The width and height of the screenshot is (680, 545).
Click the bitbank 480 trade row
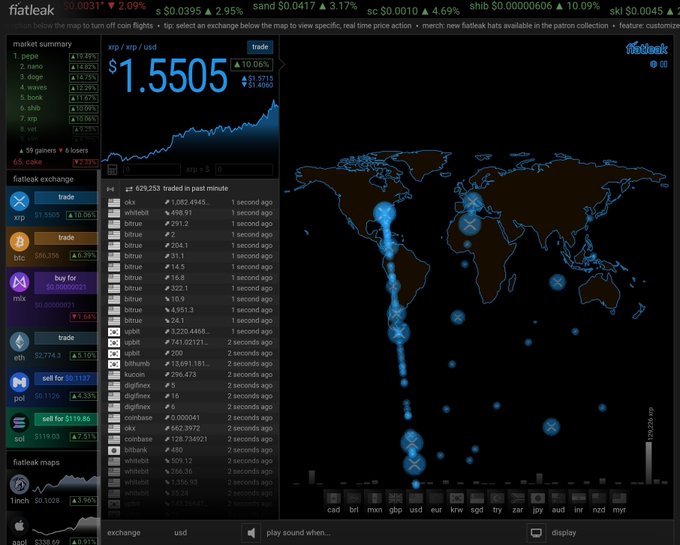(190, 450)
